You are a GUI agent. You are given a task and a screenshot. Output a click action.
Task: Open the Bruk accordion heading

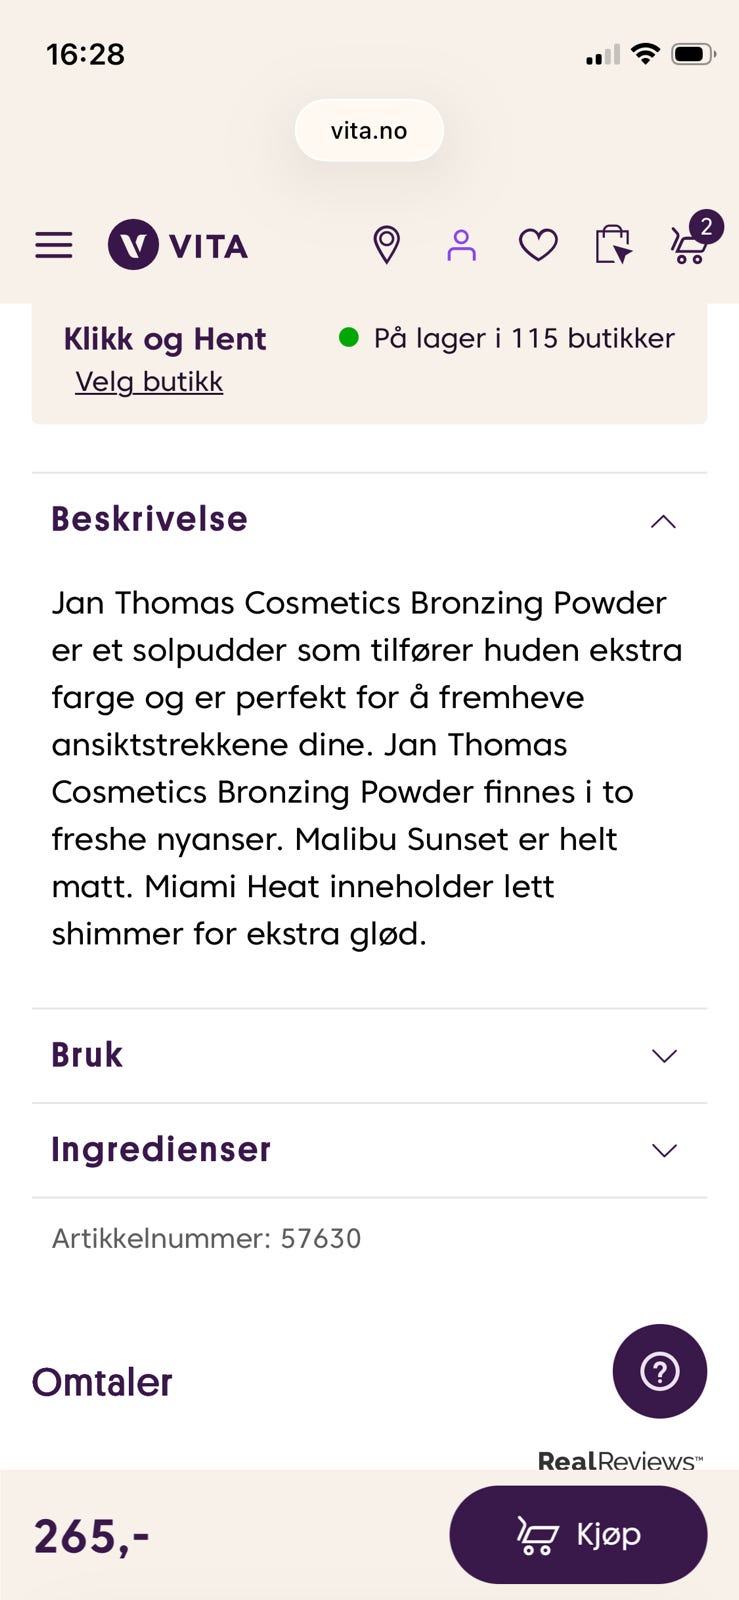tap(88, 1055)
